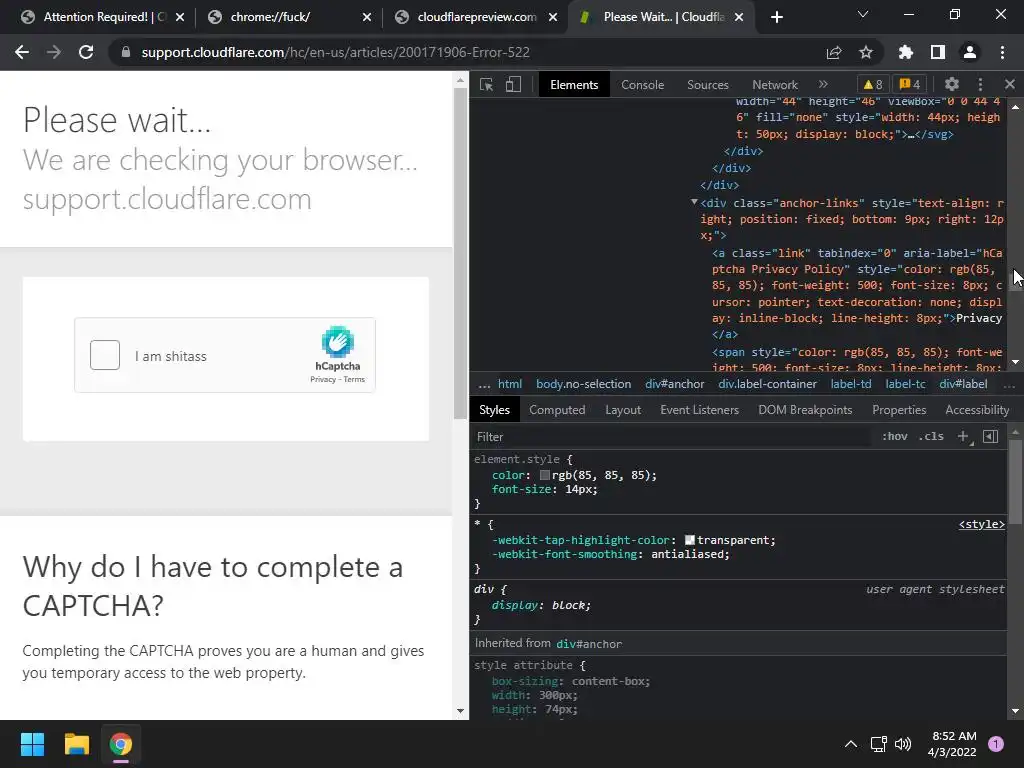The height and width of the screenshot is (768, 1024).
Task: Open the <style> source link
Action: (x=982, y=524)
